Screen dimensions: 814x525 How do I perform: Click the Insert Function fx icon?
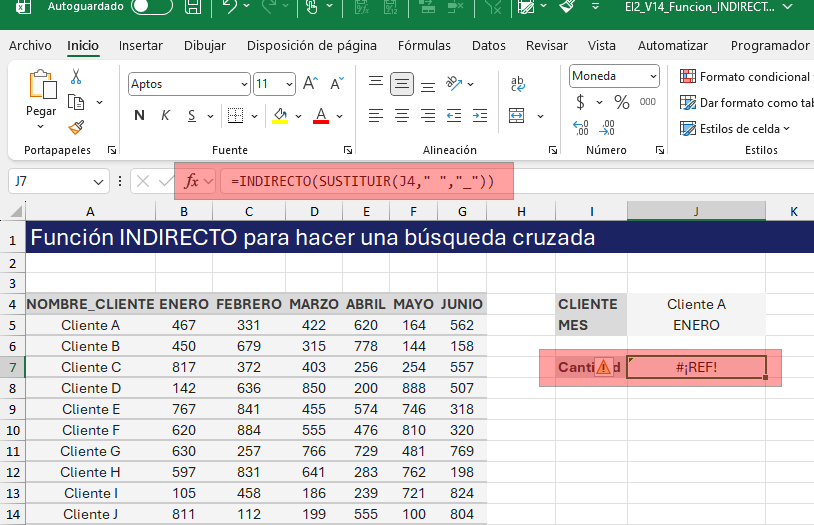pos(192,181)
